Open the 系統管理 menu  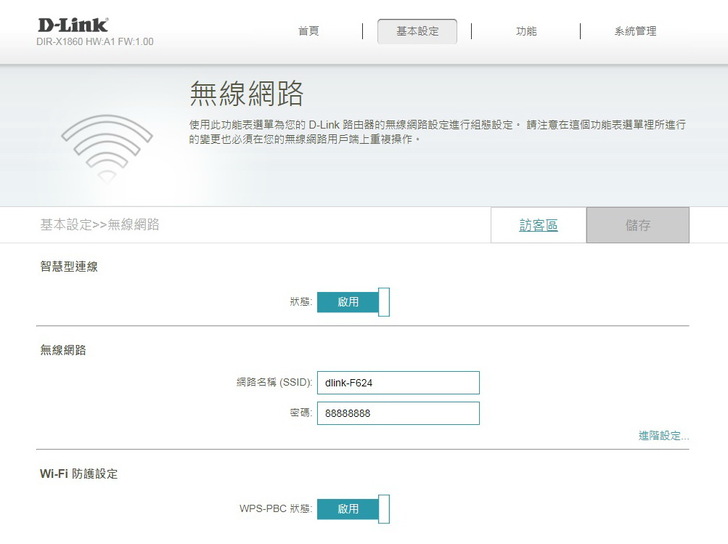[635, 31]
